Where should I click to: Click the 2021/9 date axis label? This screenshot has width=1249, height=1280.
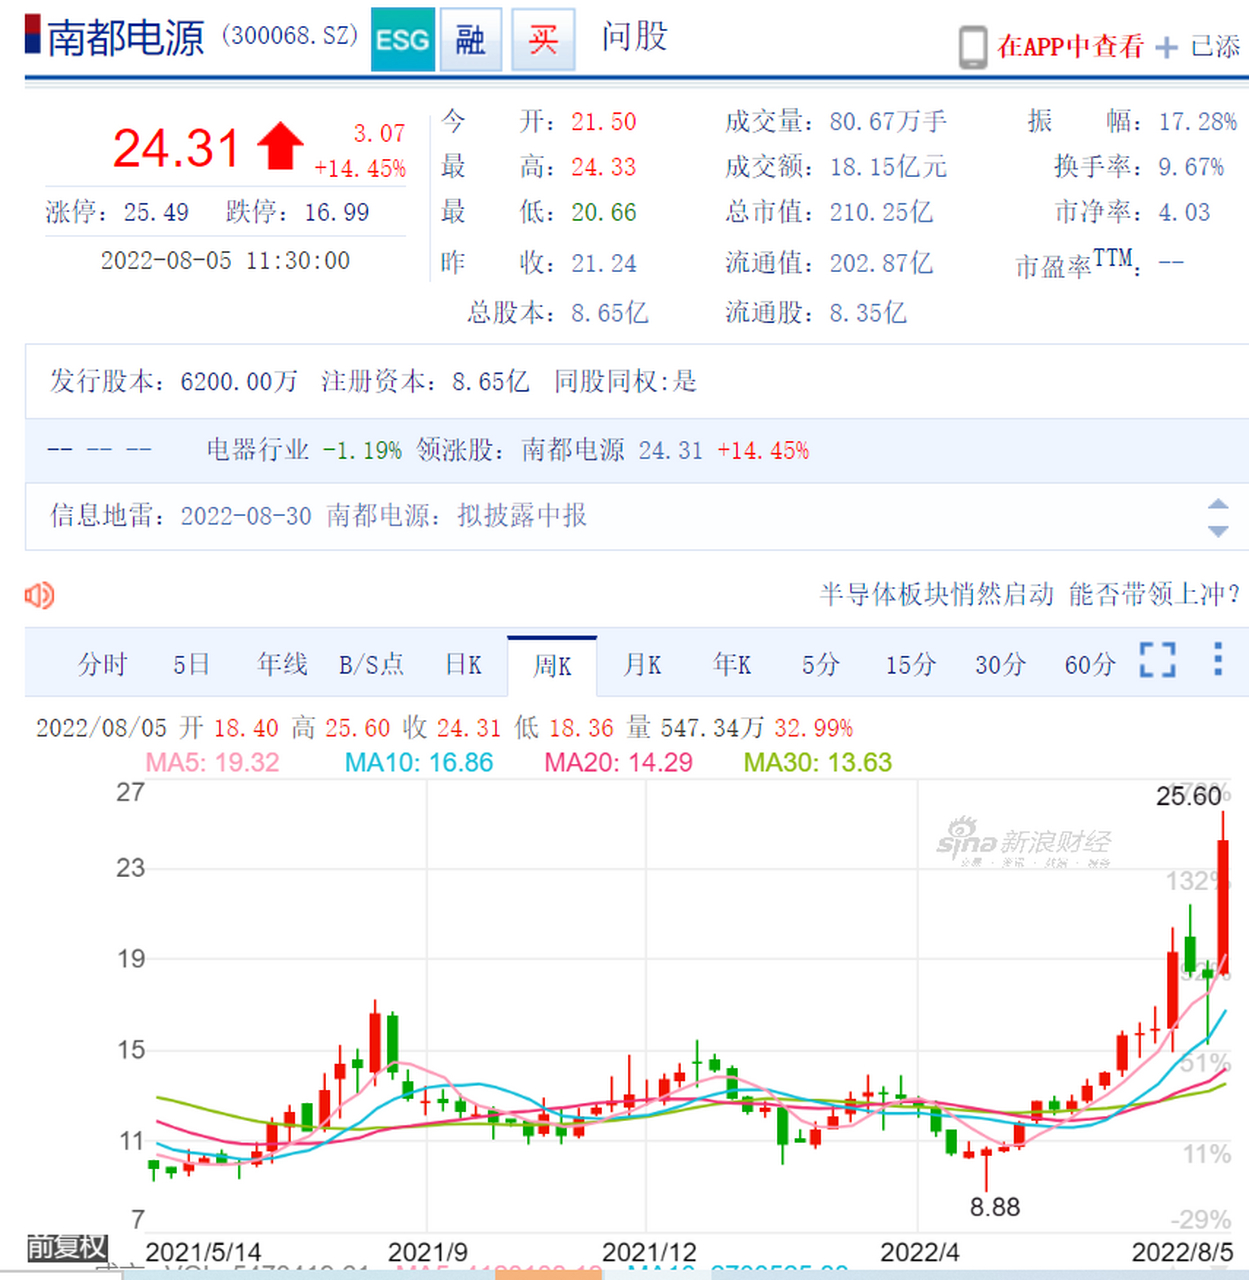(x=427, y=1252)
